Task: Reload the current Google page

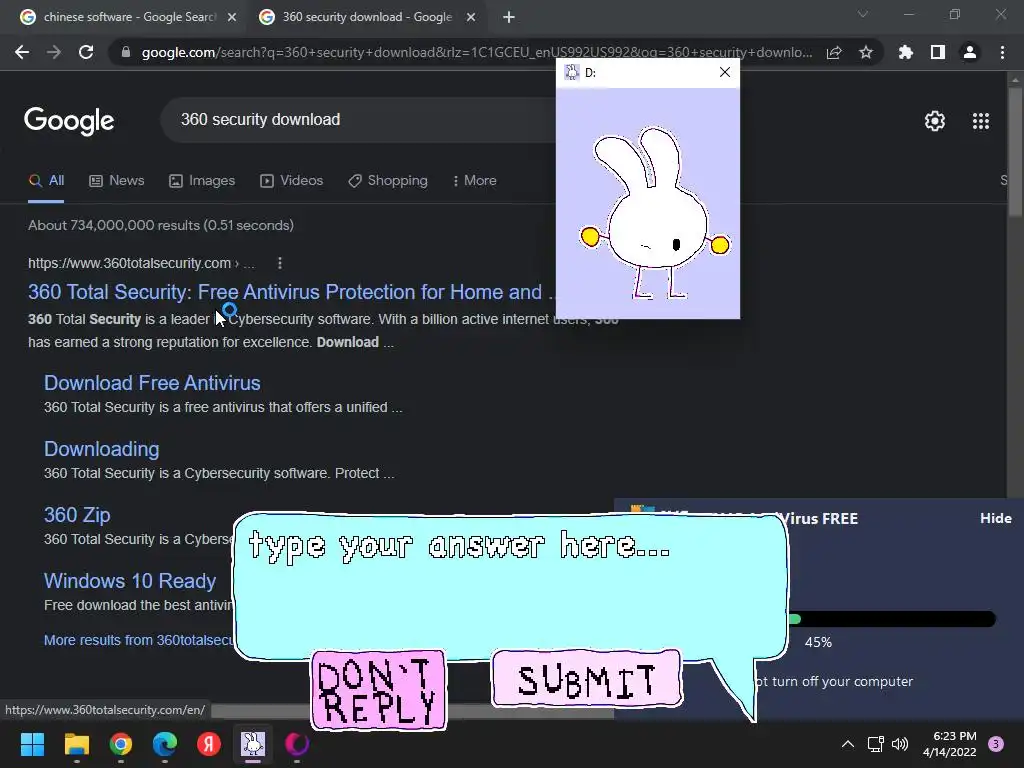Action: click(86, 52)
